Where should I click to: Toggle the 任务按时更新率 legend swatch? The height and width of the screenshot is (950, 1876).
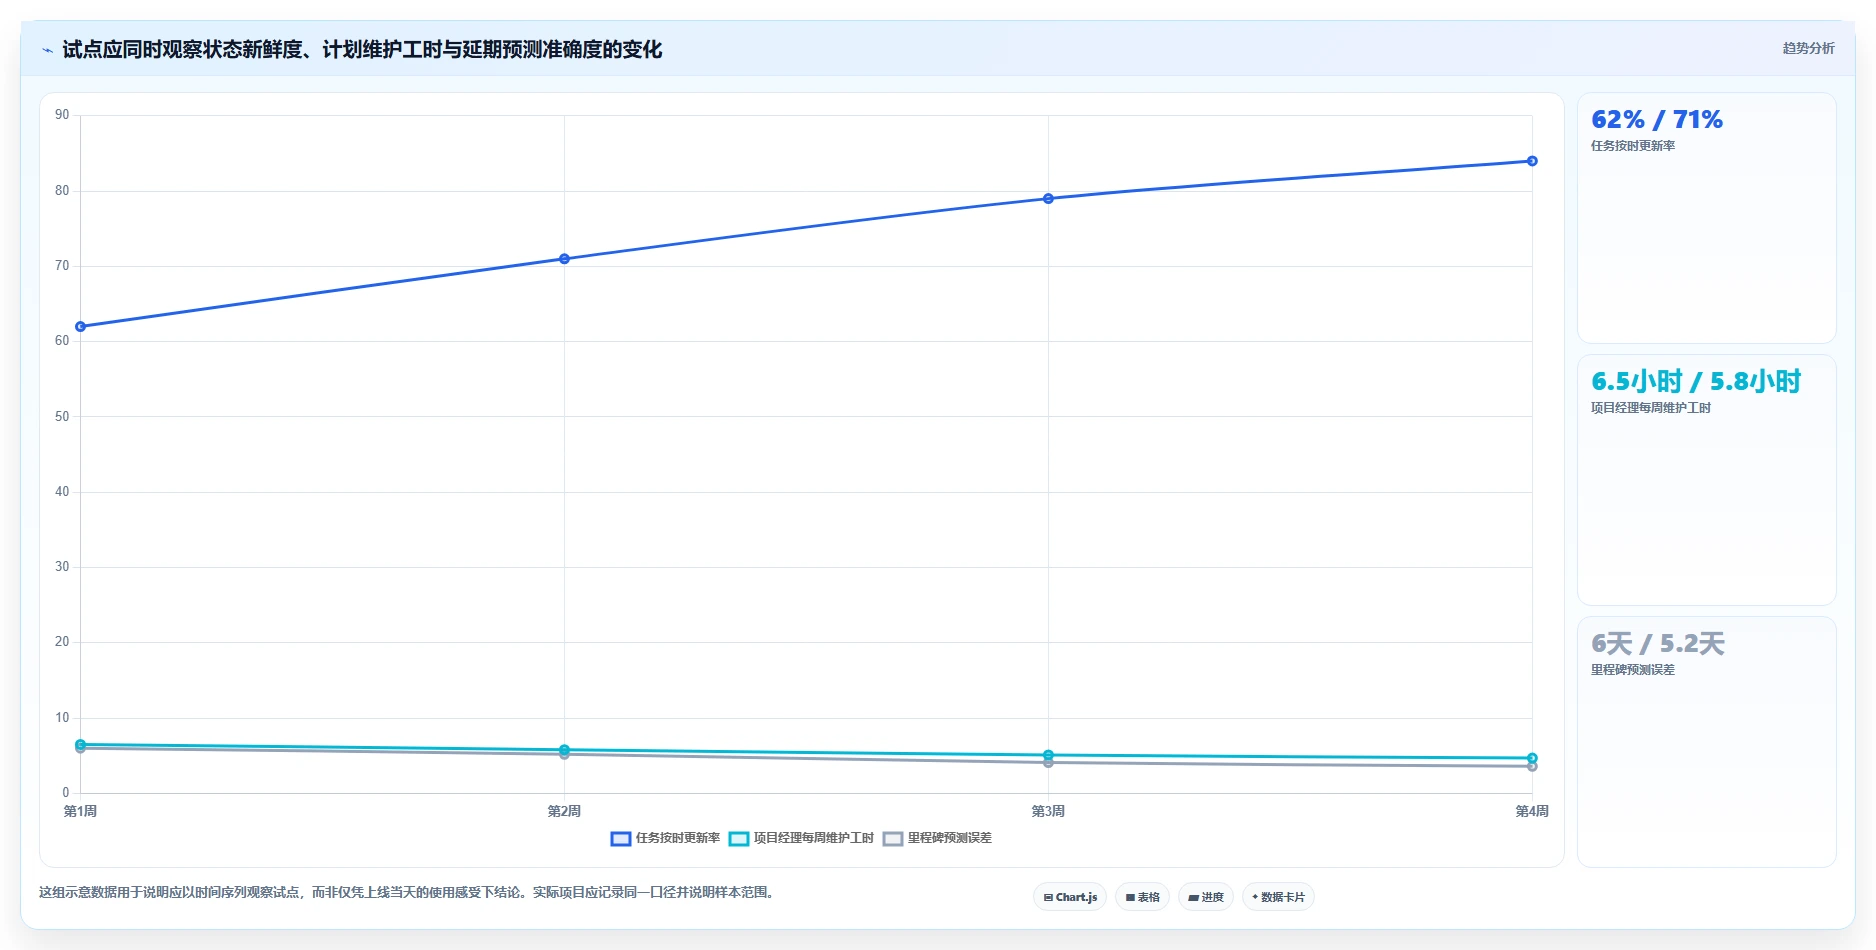click(621, 839)
